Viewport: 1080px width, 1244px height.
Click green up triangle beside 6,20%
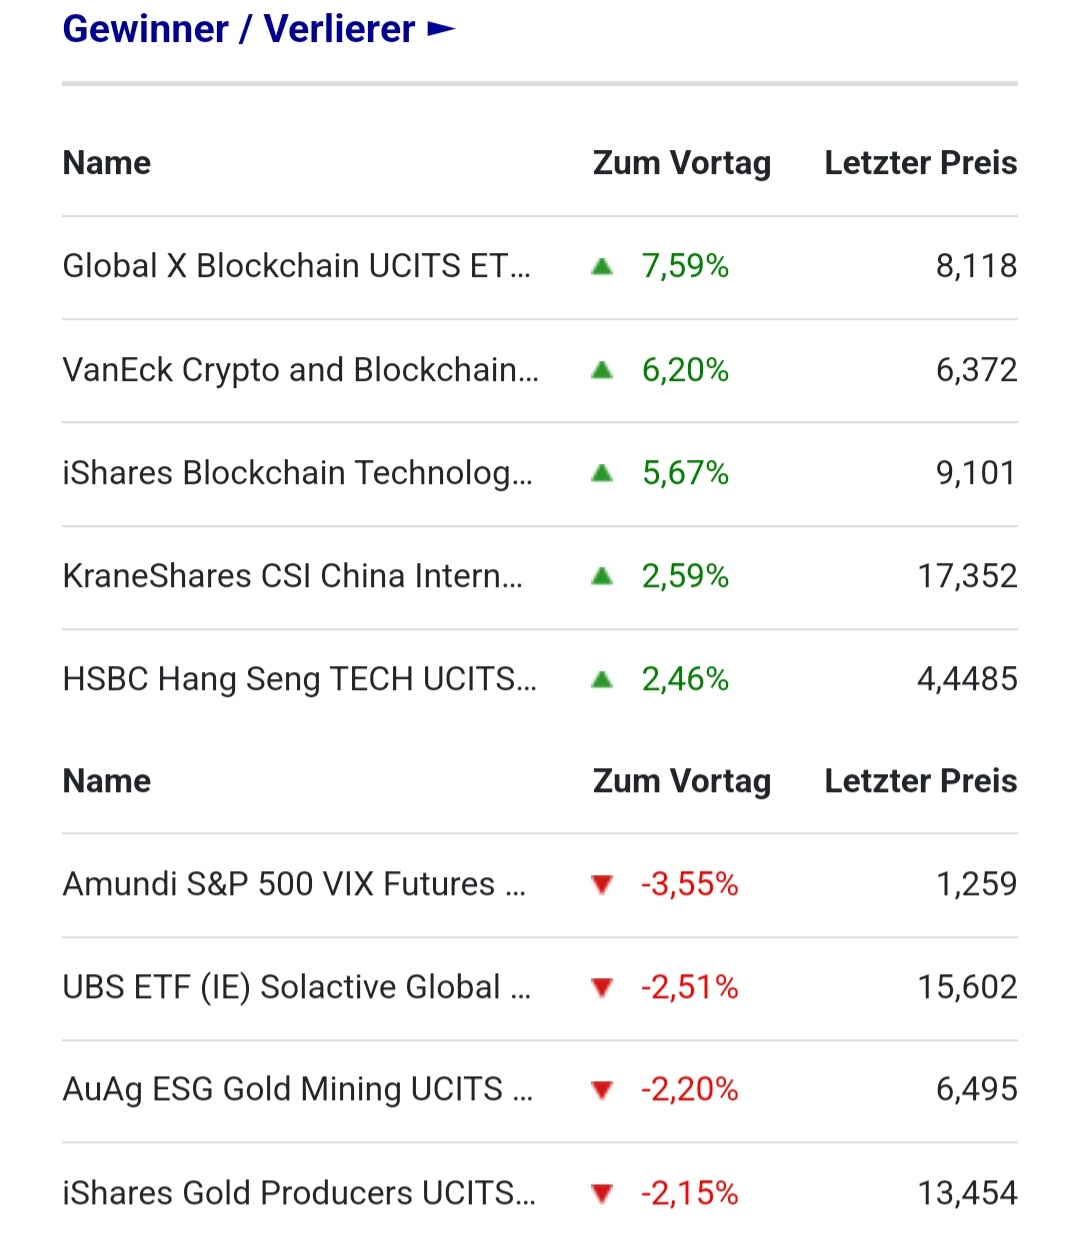click(602, 370)
